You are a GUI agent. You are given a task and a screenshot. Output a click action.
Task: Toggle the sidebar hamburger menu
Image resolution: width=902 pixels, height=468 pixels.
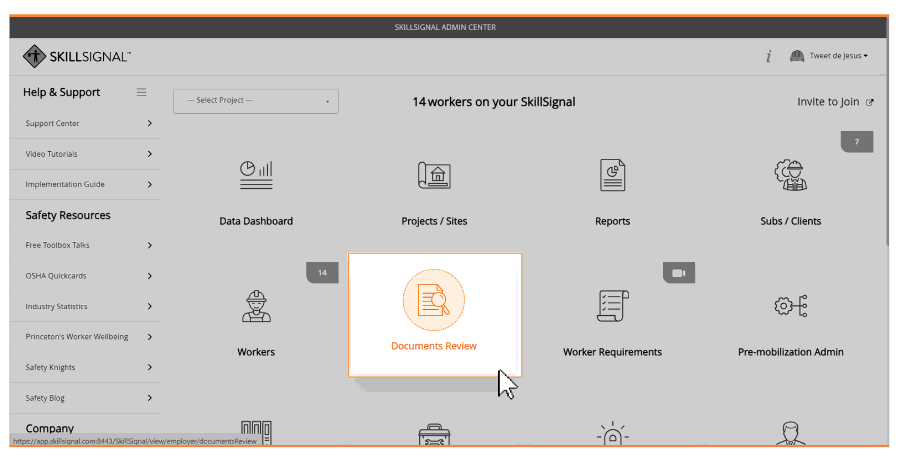pos(141,92)
